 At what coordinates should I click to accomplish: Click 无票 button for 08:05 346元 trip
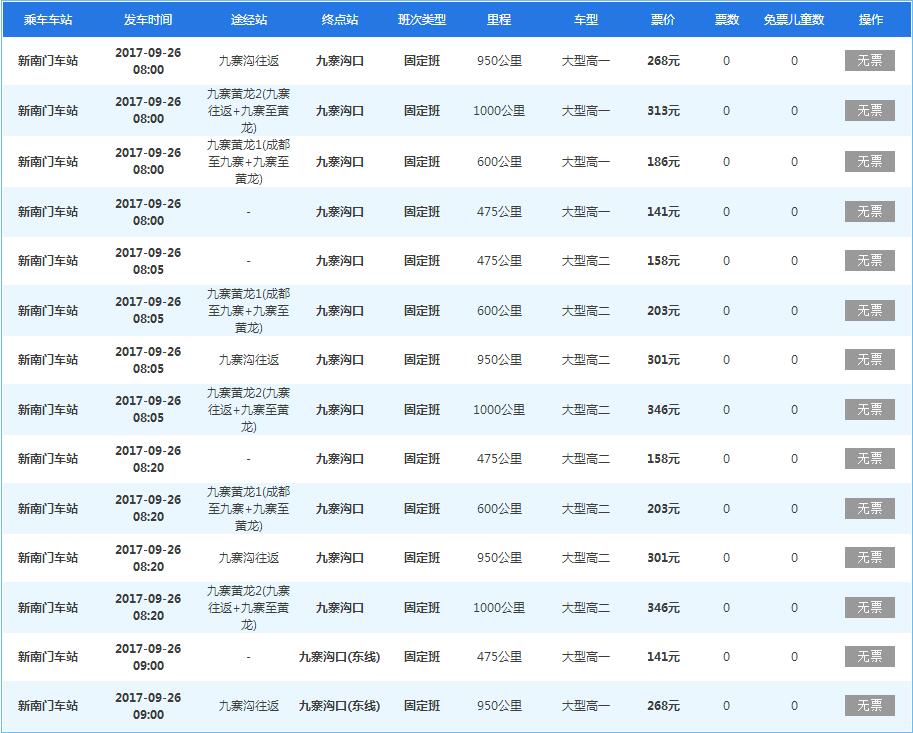coord(869,409)
